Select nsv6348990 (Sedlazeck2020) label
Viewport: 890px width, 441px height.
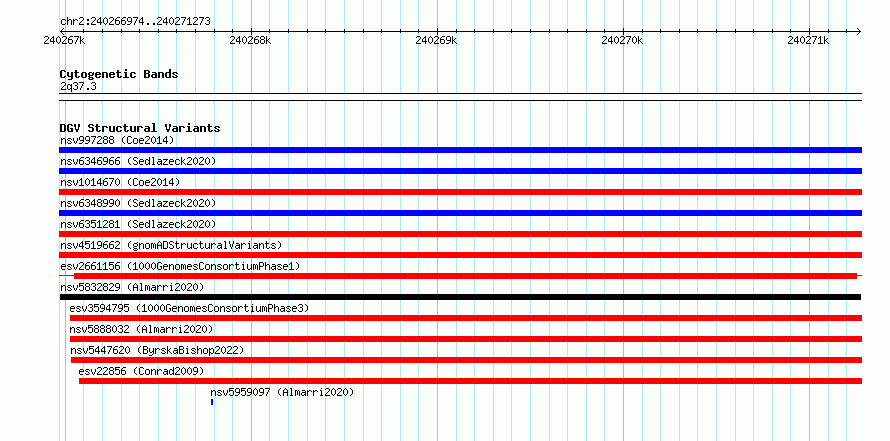[138, 203]
